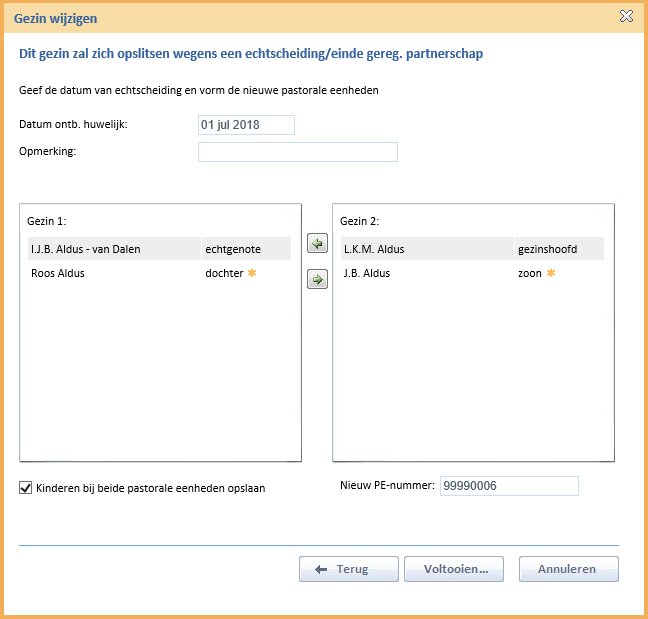
Task: Toggle Kinderen bij beide pastorale eenheden opslaan
Action: 26,488
